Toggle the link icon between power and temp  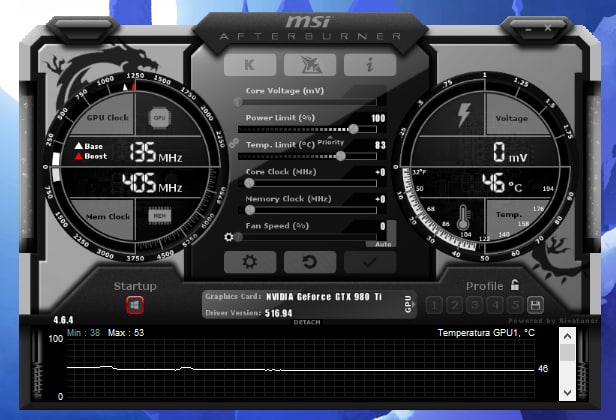tap(234, 143)
